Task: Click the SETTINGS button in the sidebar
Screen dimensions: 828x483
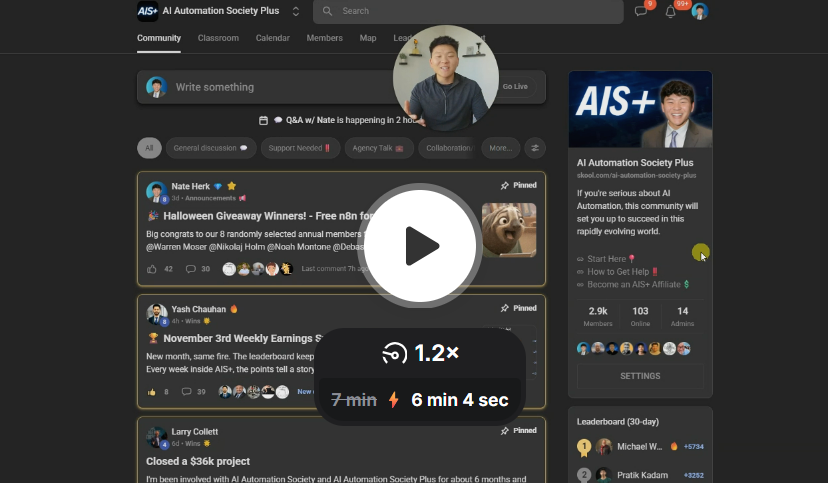Action: pos(640,376)
